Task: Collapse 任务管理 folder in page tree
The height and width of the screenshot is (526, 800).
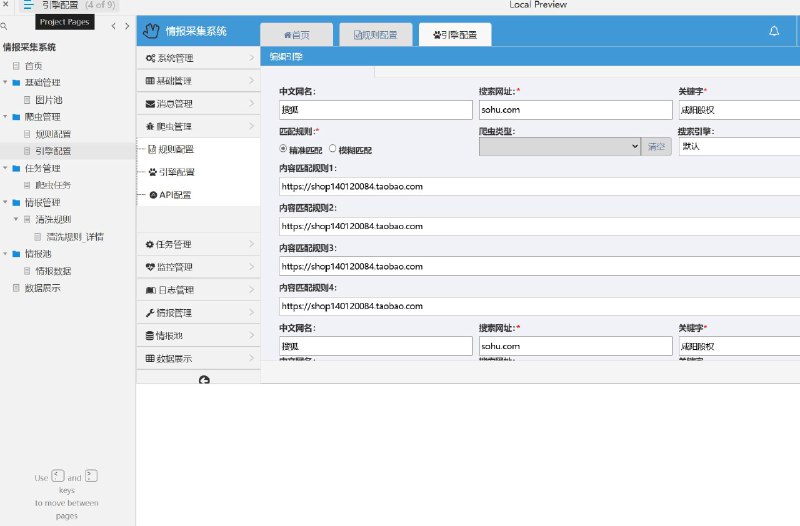Action: point(5,168)
